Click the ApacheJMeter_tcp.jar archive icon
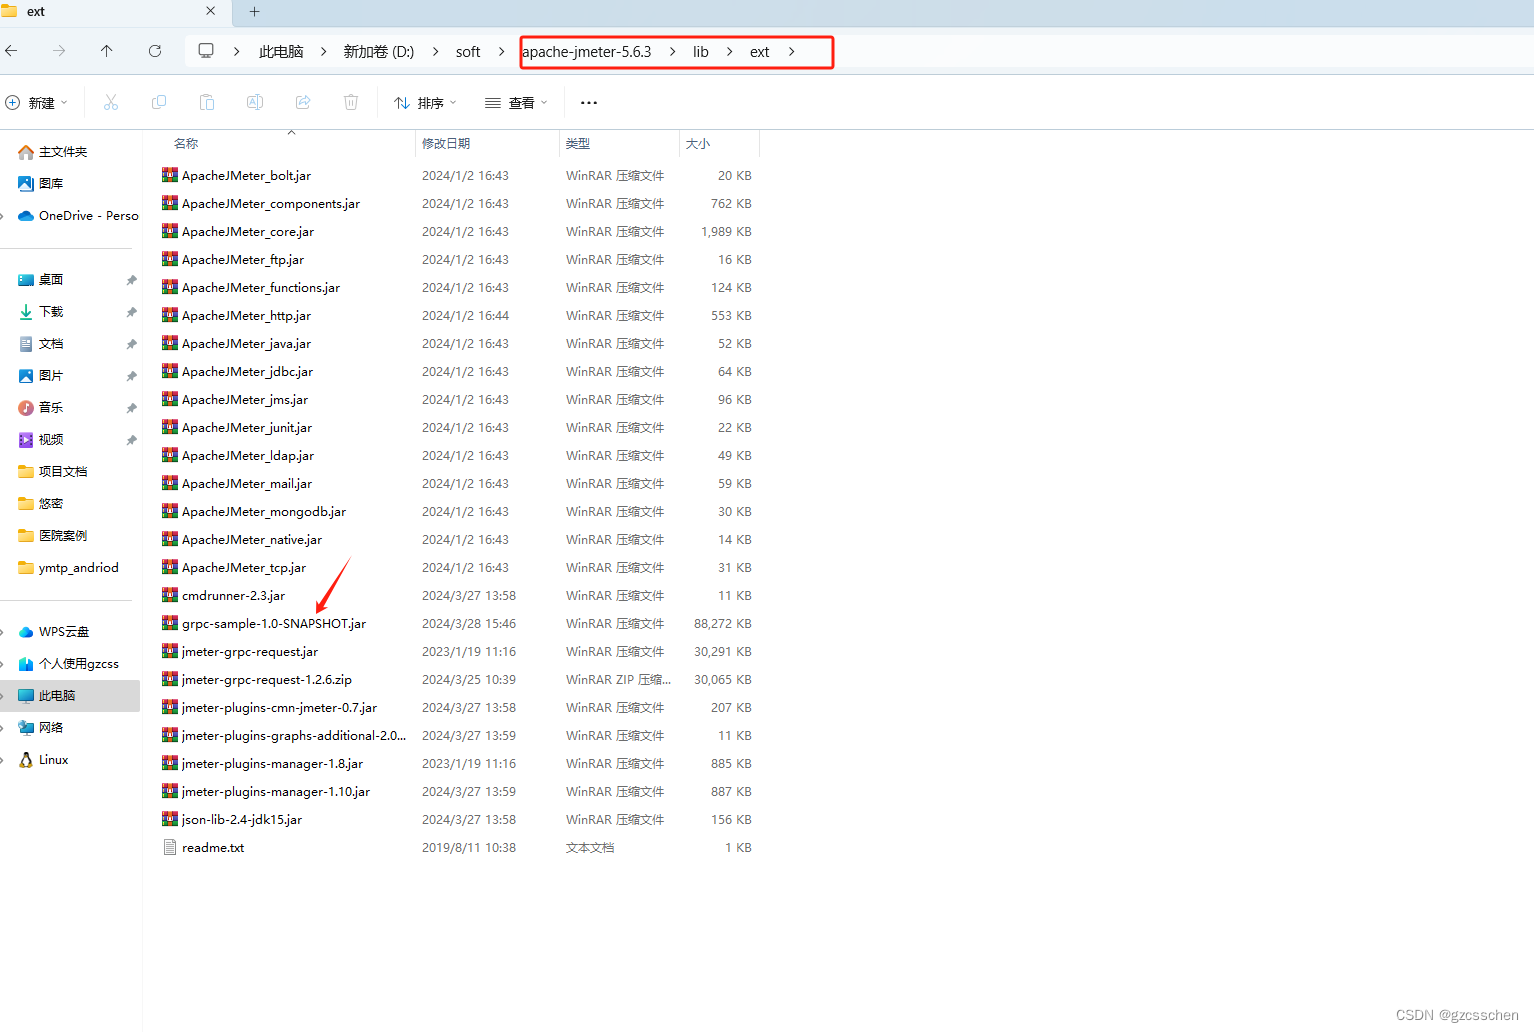 click(x=170, y=567)
